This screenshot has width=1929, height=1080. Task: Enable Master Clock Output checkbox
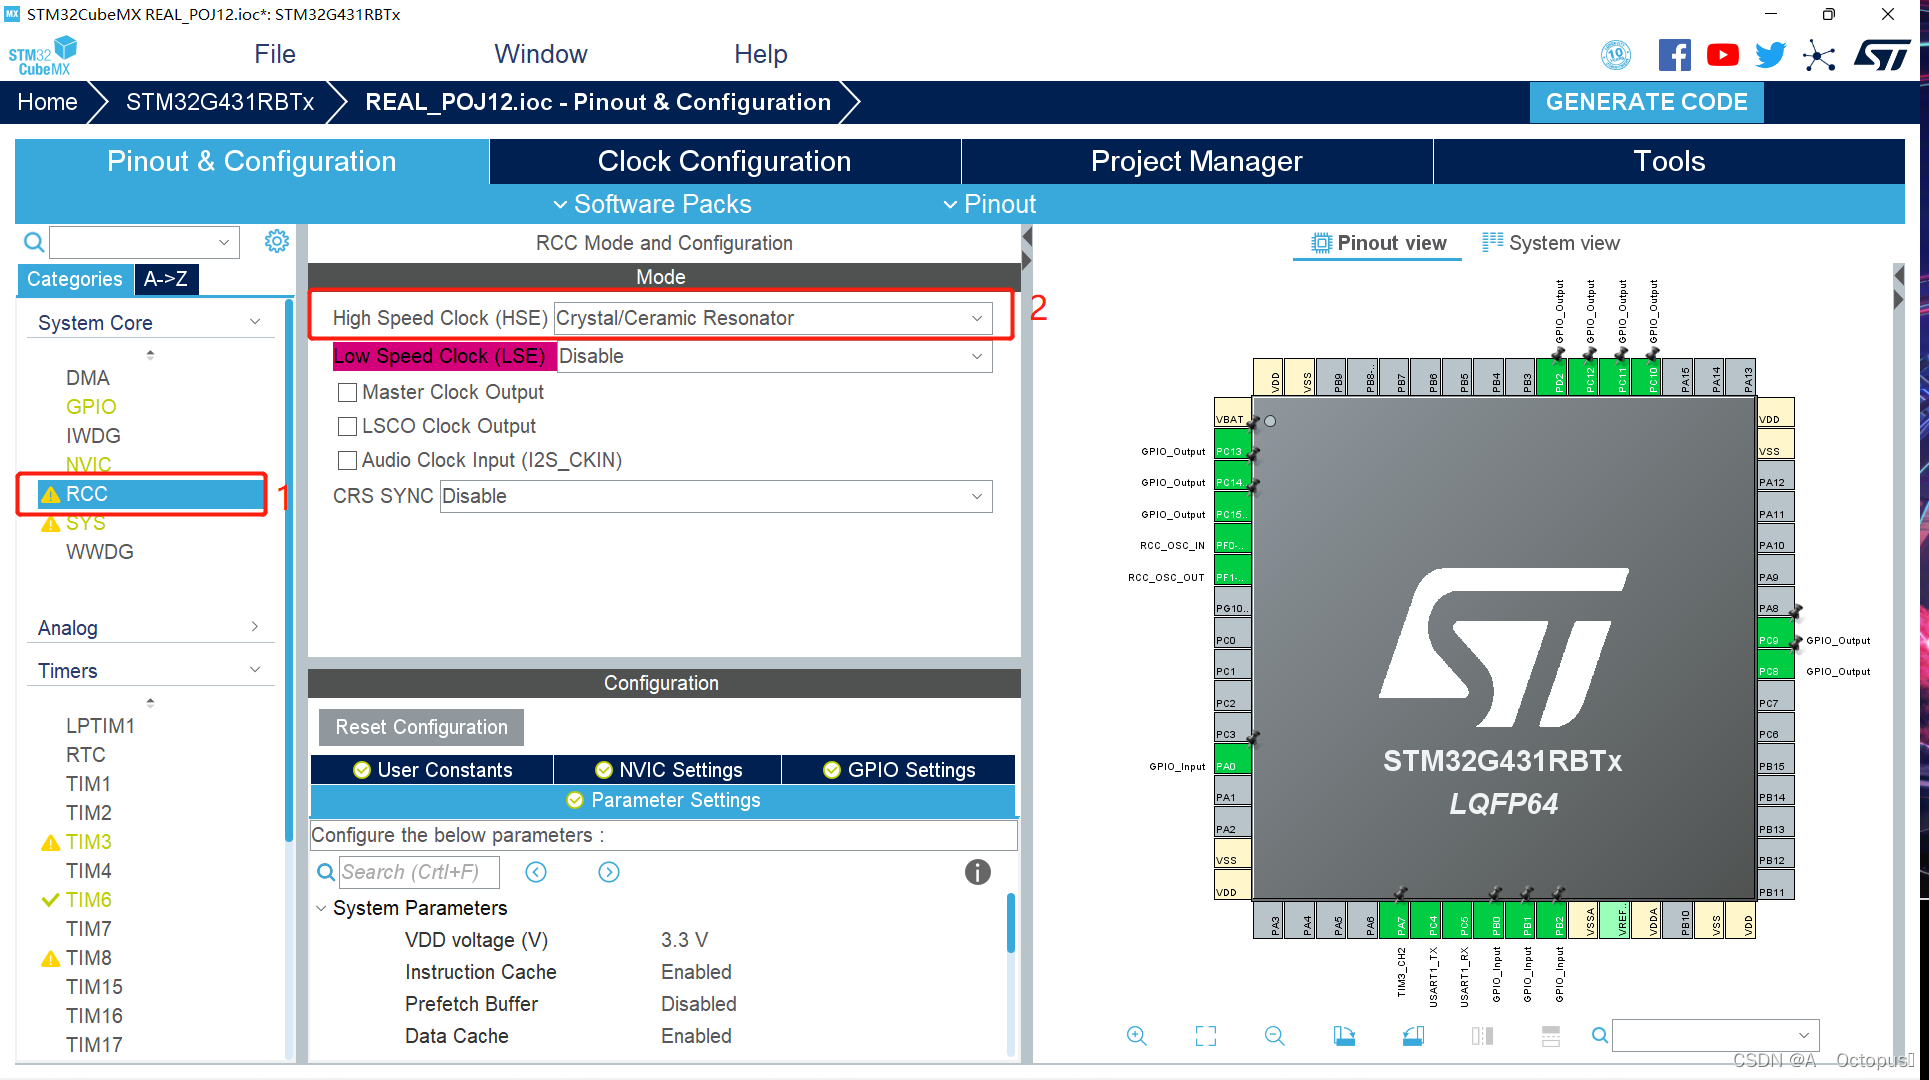348,392
